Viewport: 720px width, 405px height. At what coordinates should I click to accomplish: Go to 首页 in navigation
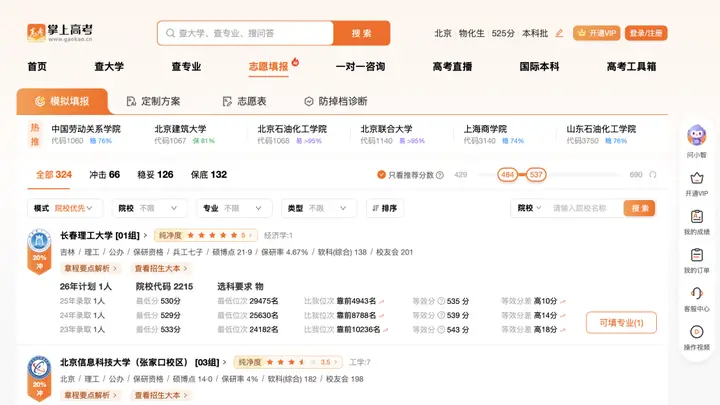[37, 67]
